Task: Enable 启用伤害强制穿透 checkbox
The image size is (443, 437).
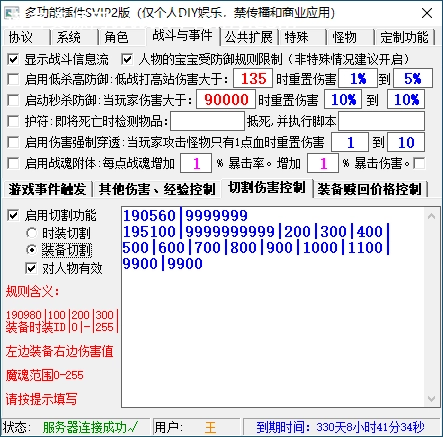Action: [x=13, y=142]
